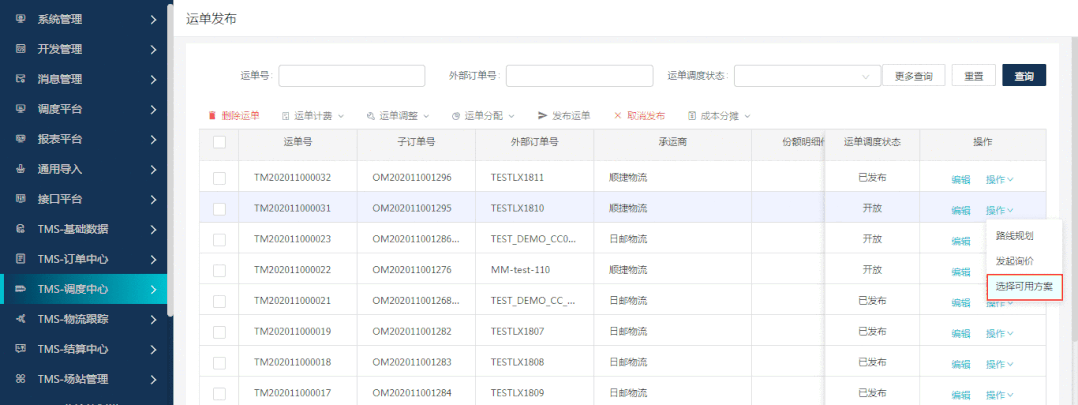Click the 报表平台 sidebar icon

[20, 139]
